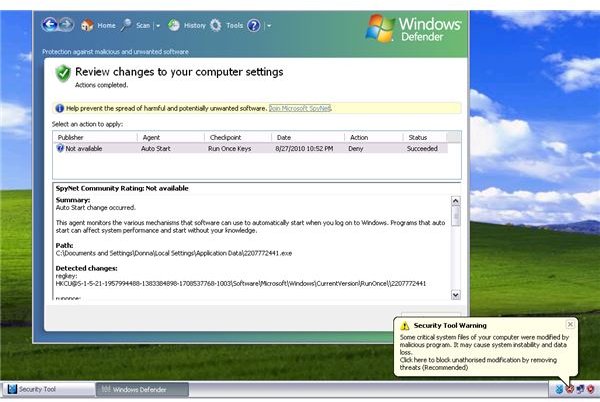Click the info icon in yellow banner
Image resolution: width=600 pixels, height=402 pixels.
click(60, 108)
